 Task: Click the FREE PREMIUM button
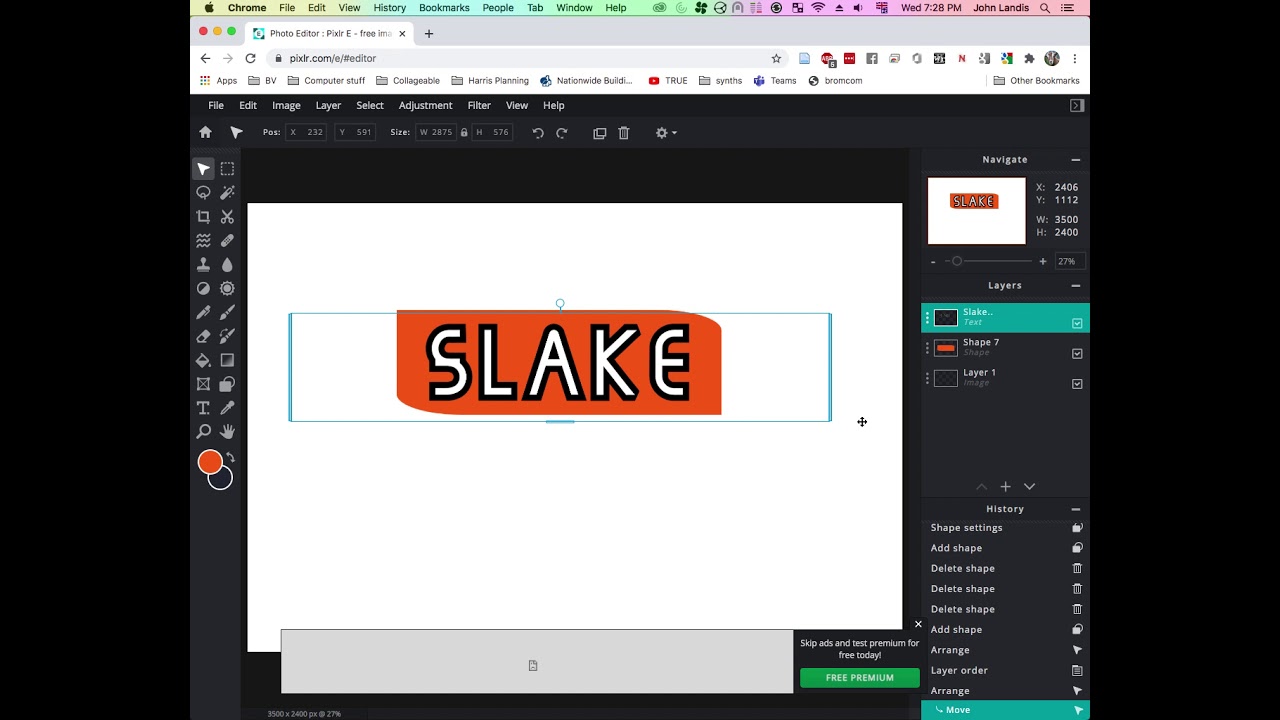(x=859, y=678)
